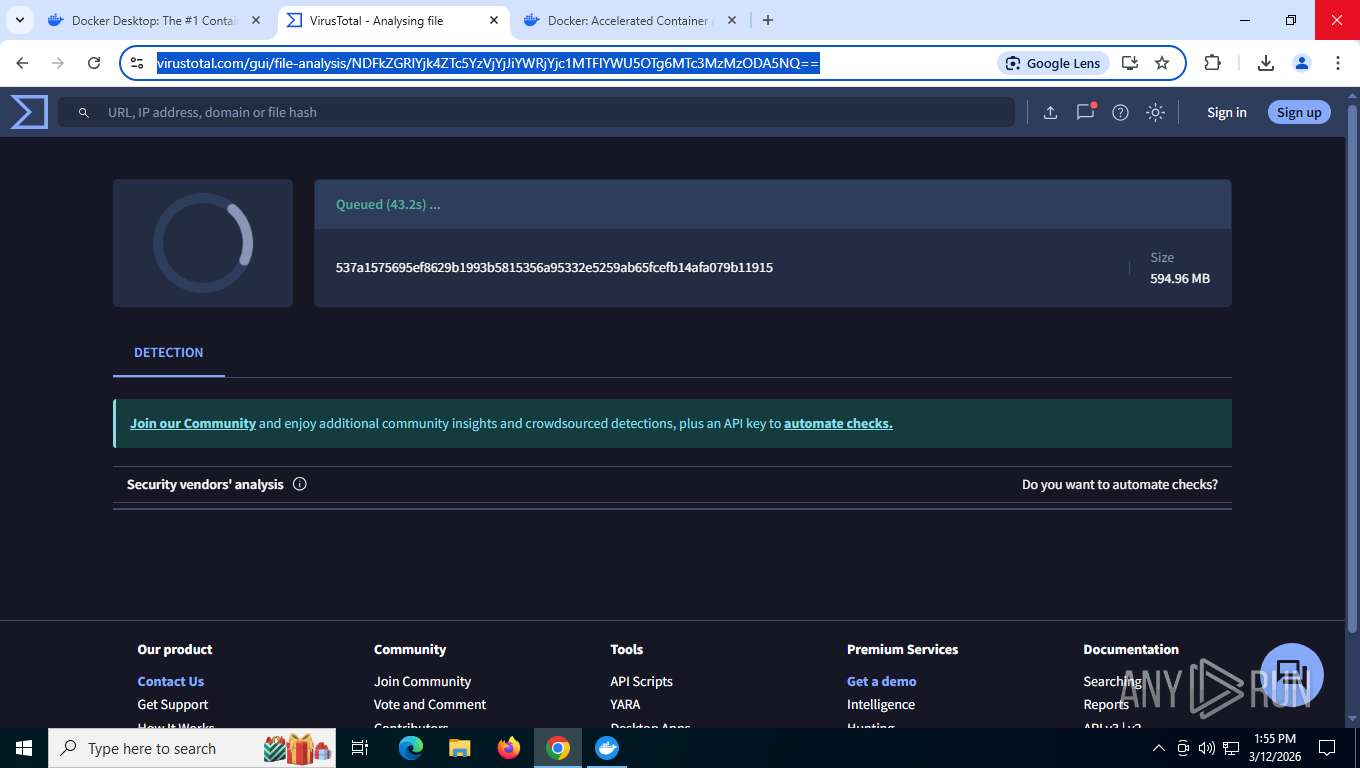Viewport: 1360px width, 768px height.
Task: Select the VirusTotal - Analysing file tab
Action: coord(392,20)
